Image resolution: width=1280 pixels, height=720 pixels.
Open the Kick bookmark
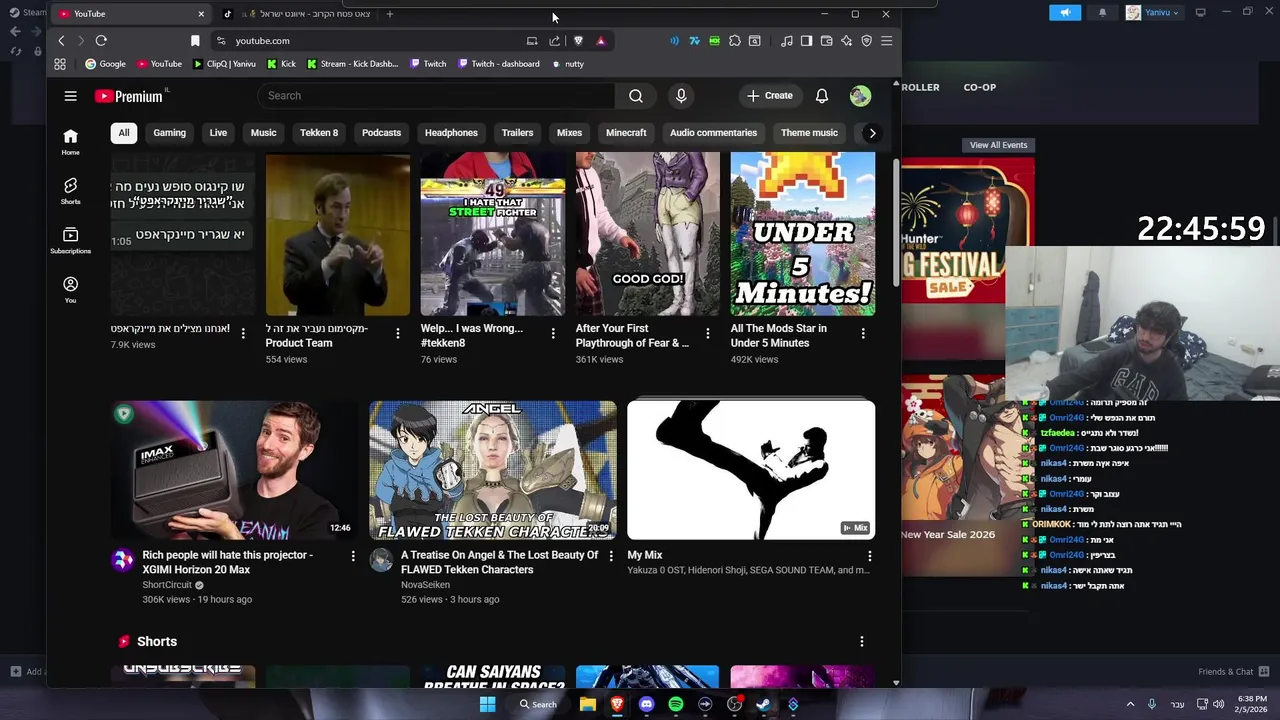281,64
